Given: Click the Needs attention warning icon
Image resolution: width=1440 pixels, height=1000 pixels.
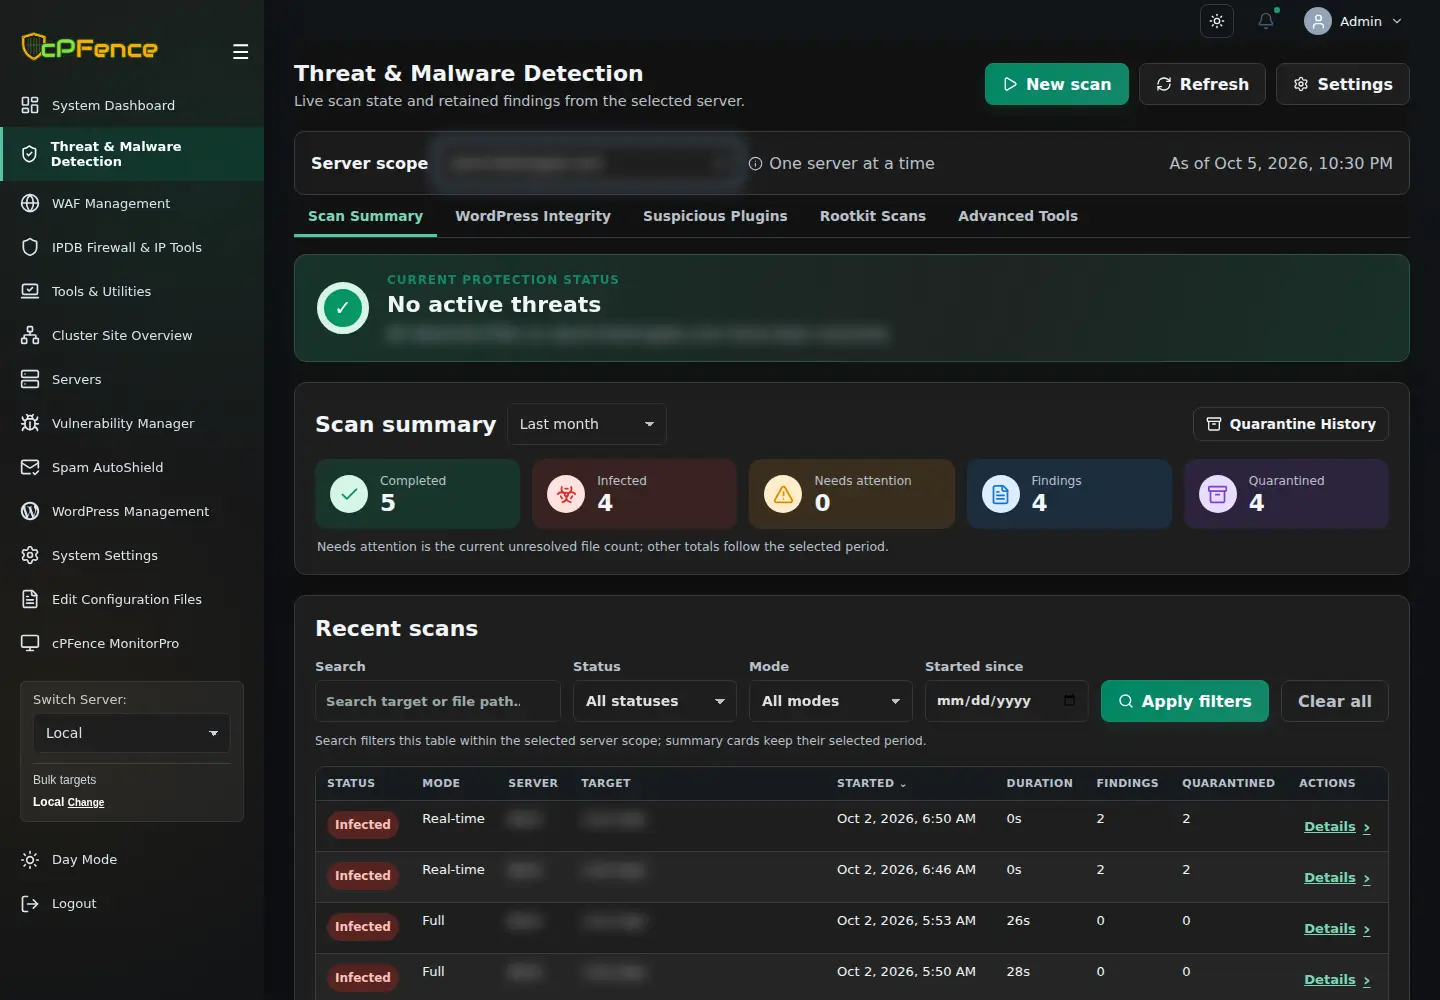Looking at the screenshot, I should [783, 494].
